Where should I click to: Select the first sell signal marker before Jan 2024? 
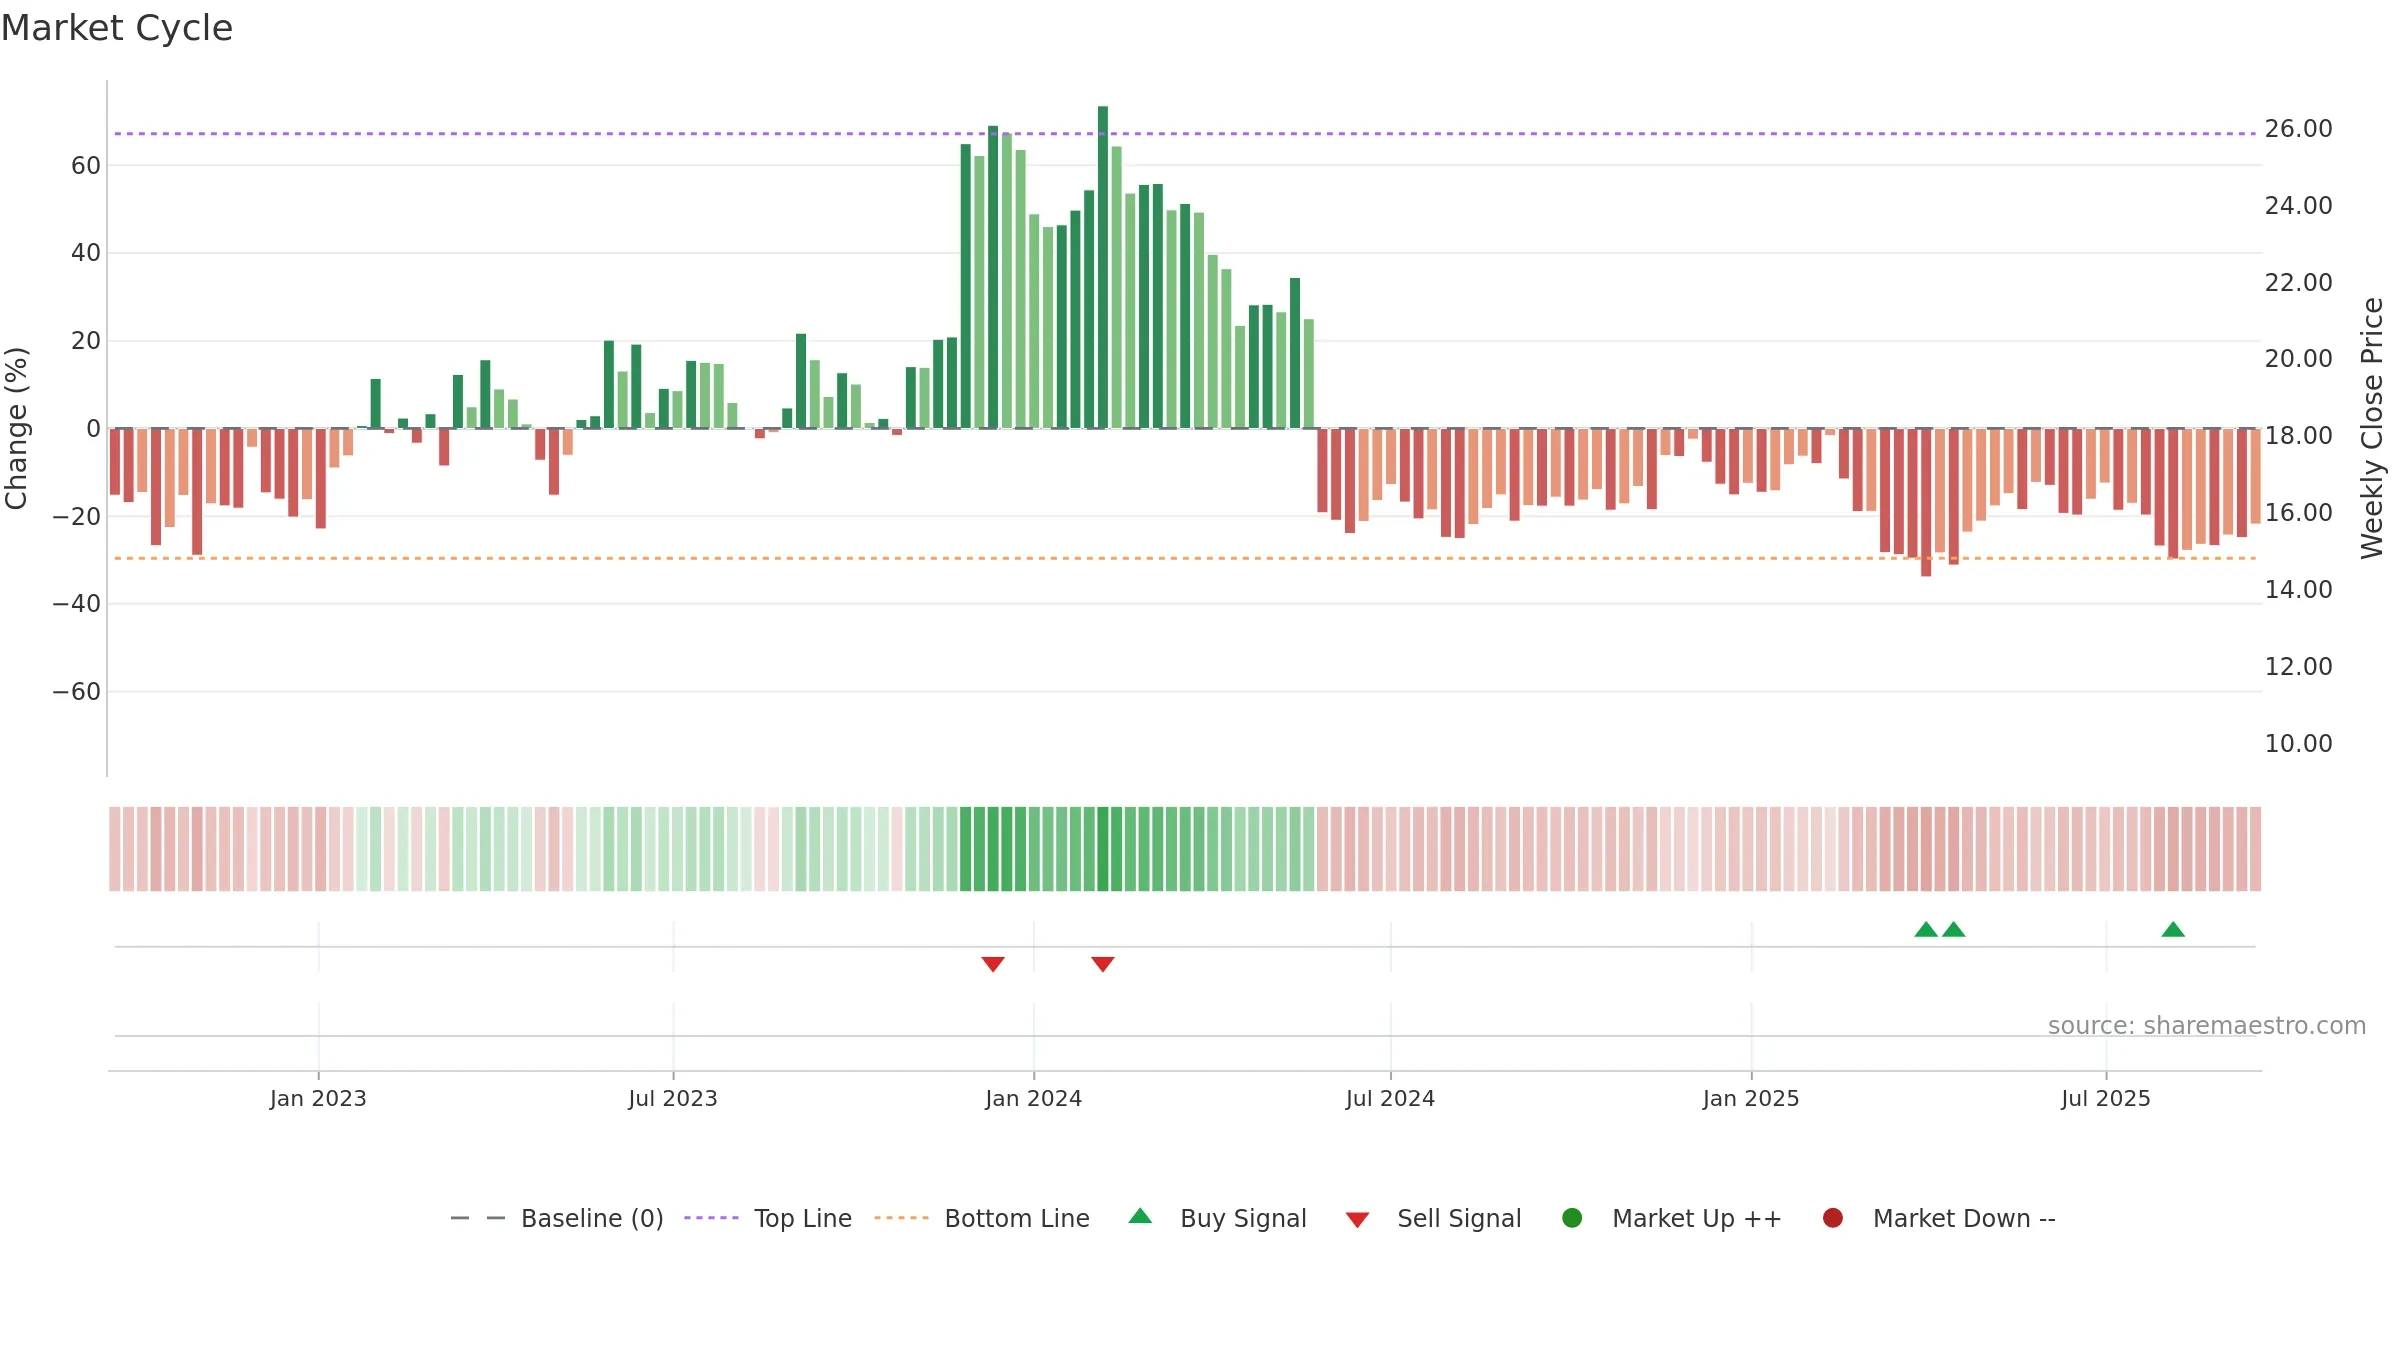tap(993, 964)
